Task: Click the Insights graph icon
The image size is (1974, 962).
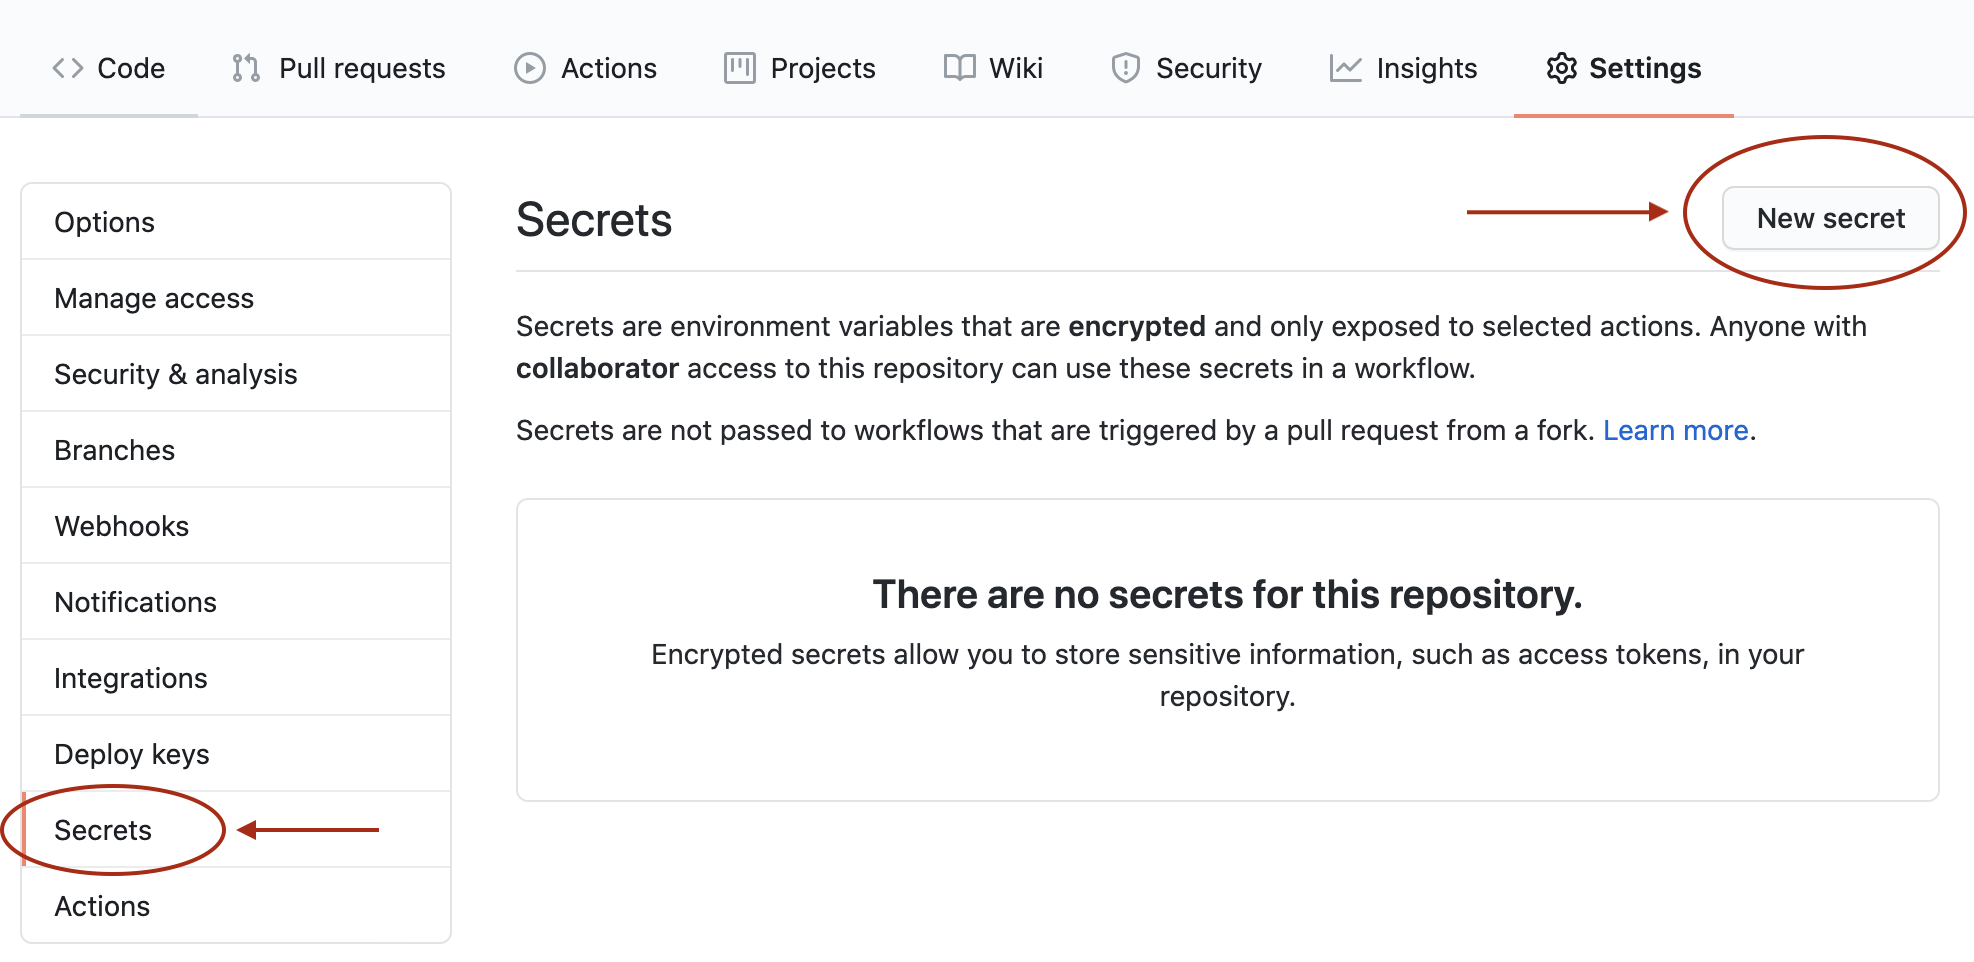Action: pyautogui.click(x=1345, y=68)
